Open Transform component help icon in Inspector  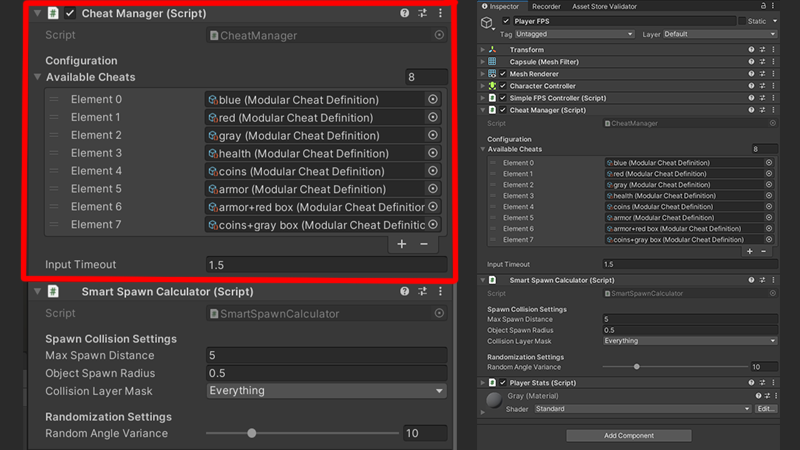[751, 49]
